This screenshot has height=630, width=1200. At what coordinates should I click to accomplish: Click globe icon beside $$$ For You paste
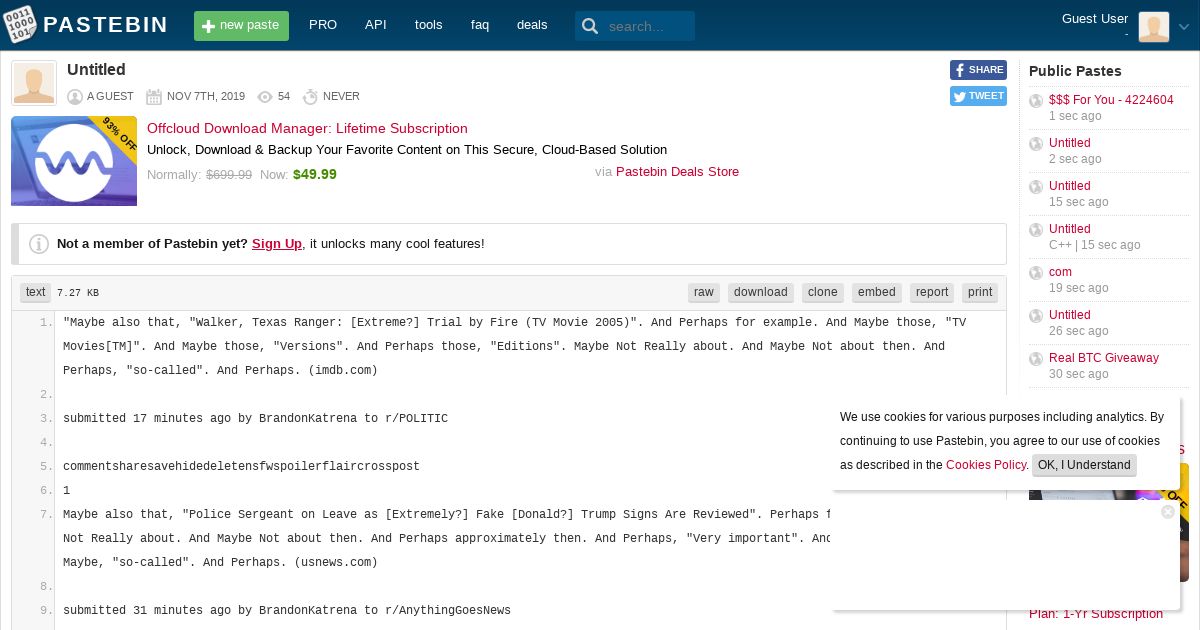click(x=1036, y=101)
